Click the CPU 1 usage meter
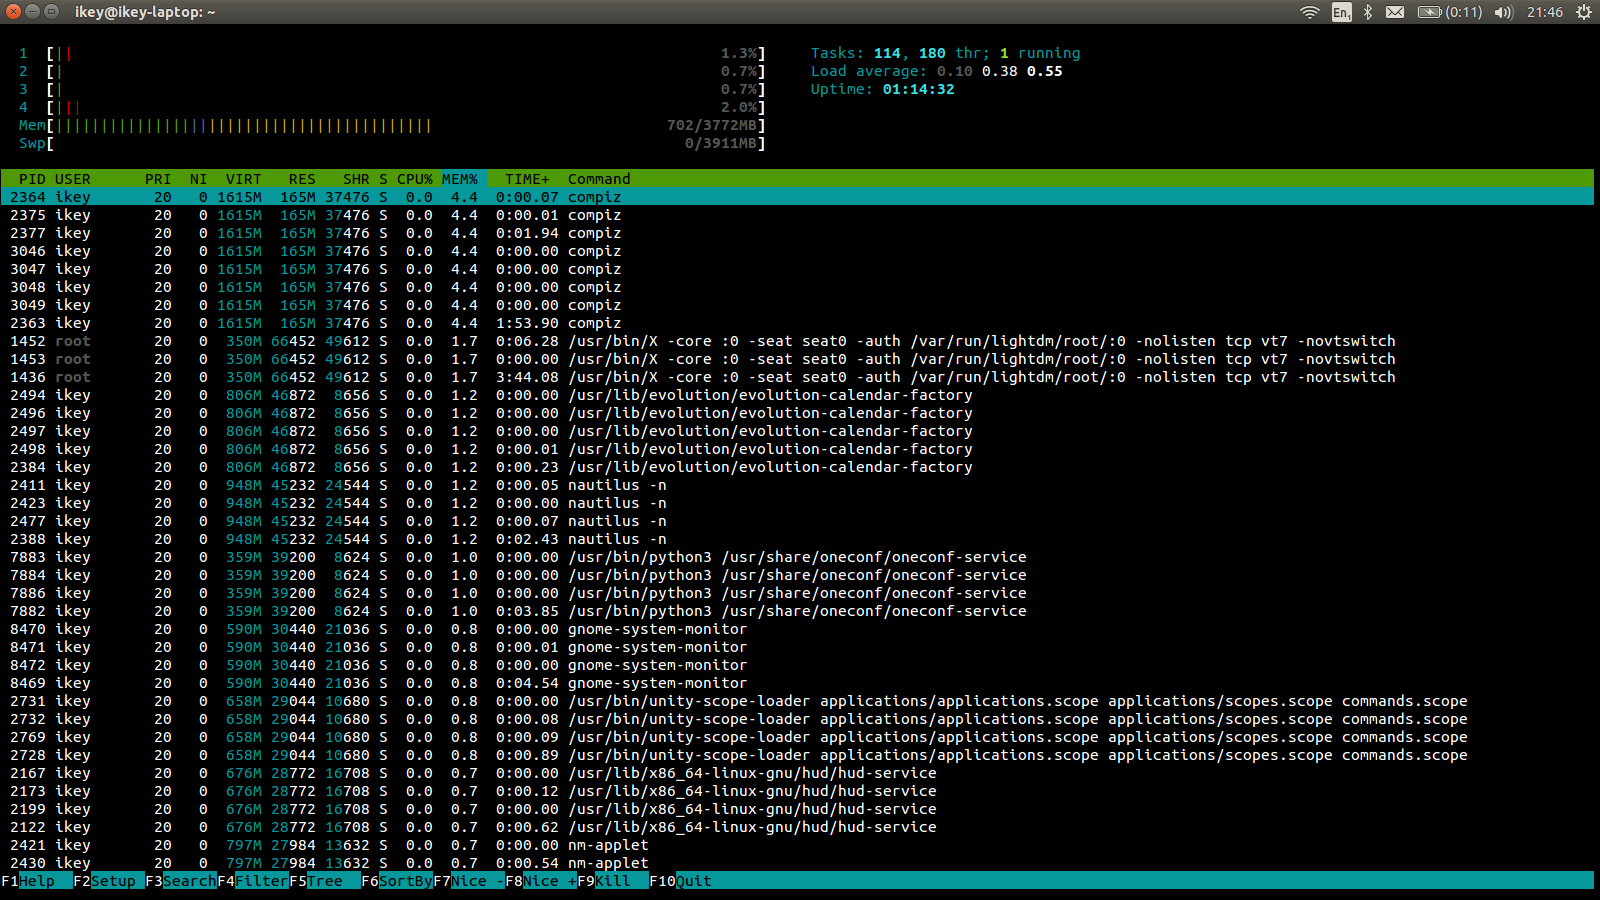Screen dimensions: 1600x900 [392, 53]
